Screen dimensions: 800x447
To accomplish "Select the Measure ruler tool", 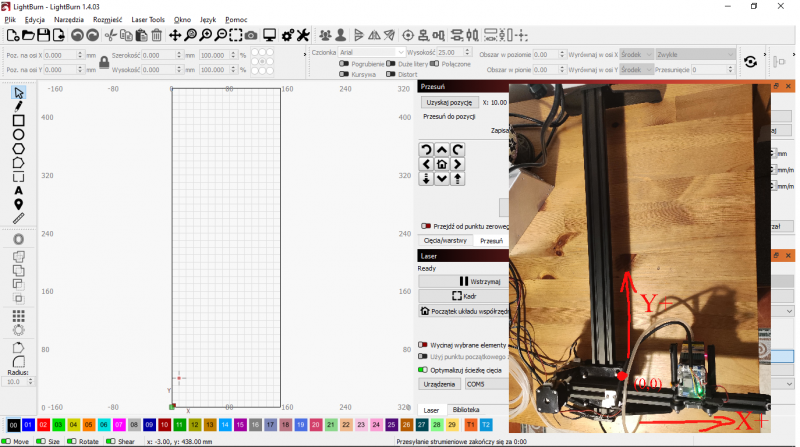I will click(18, 218).
